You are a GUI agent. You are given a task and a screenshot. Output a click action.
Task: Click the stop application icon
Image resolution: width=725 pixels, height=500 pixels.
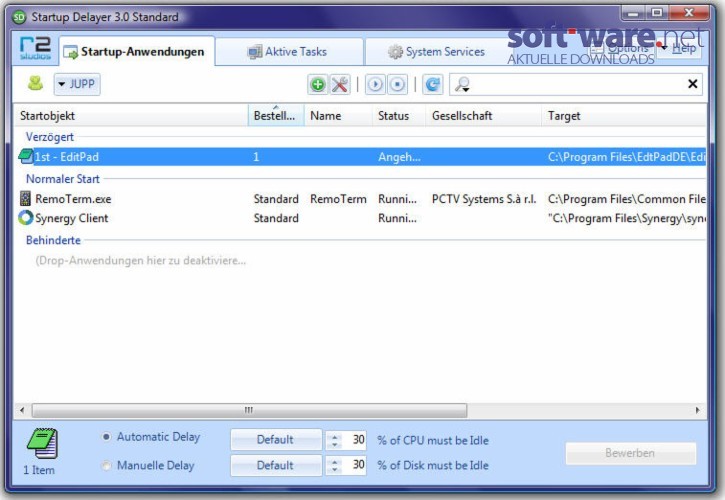(x=397, y=85)
